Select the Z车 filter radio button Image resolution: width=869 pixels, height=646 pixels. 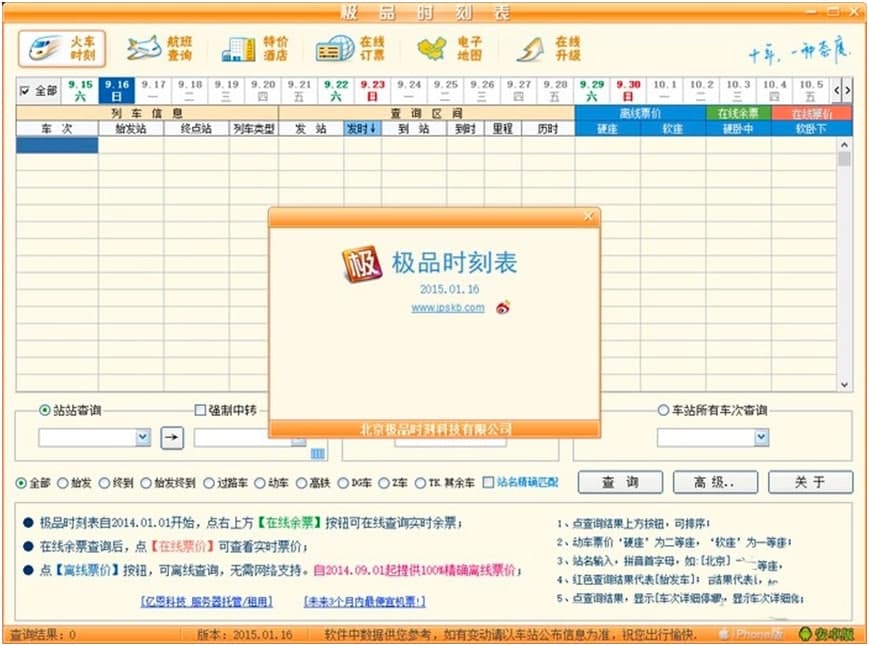click(384, 483)
